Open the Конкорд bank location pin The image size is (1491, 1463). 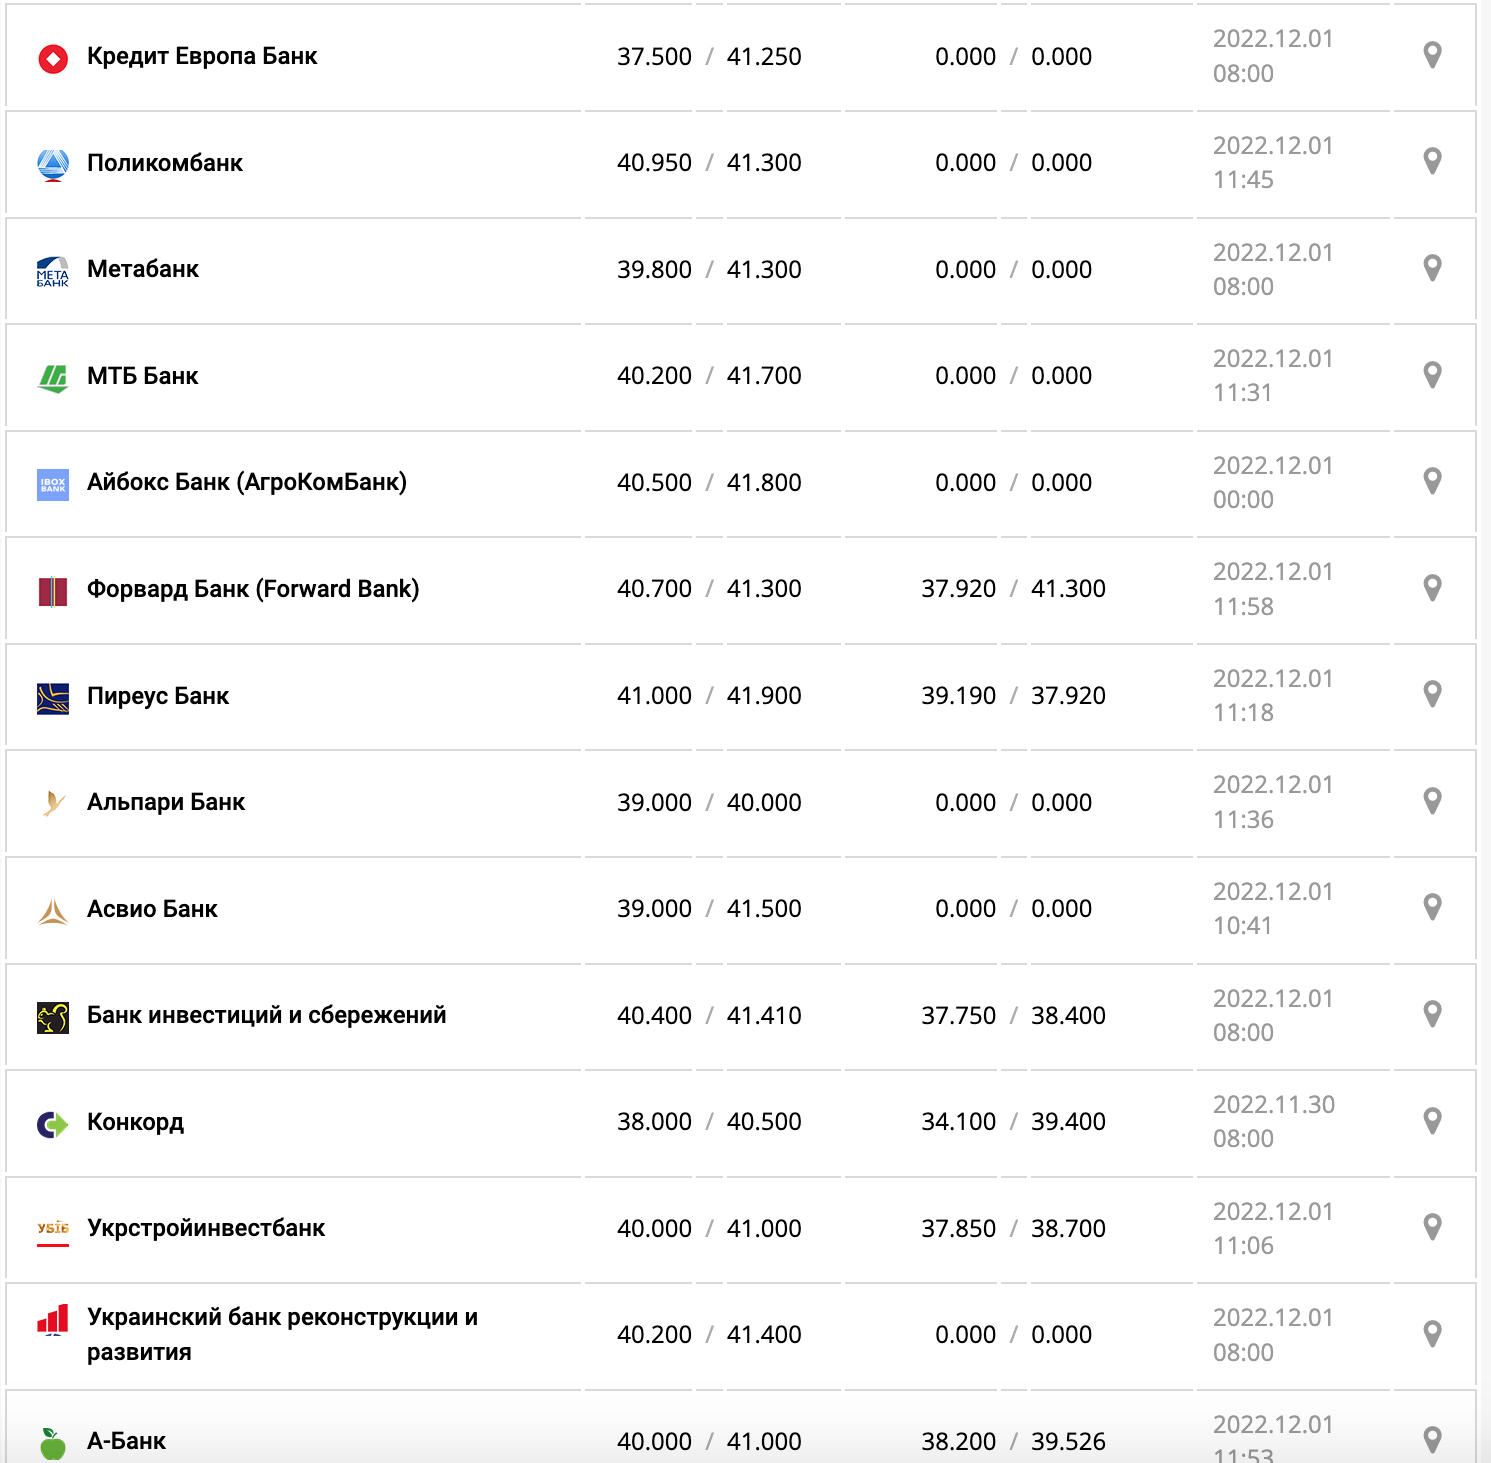click(x=1432, y=1122)
